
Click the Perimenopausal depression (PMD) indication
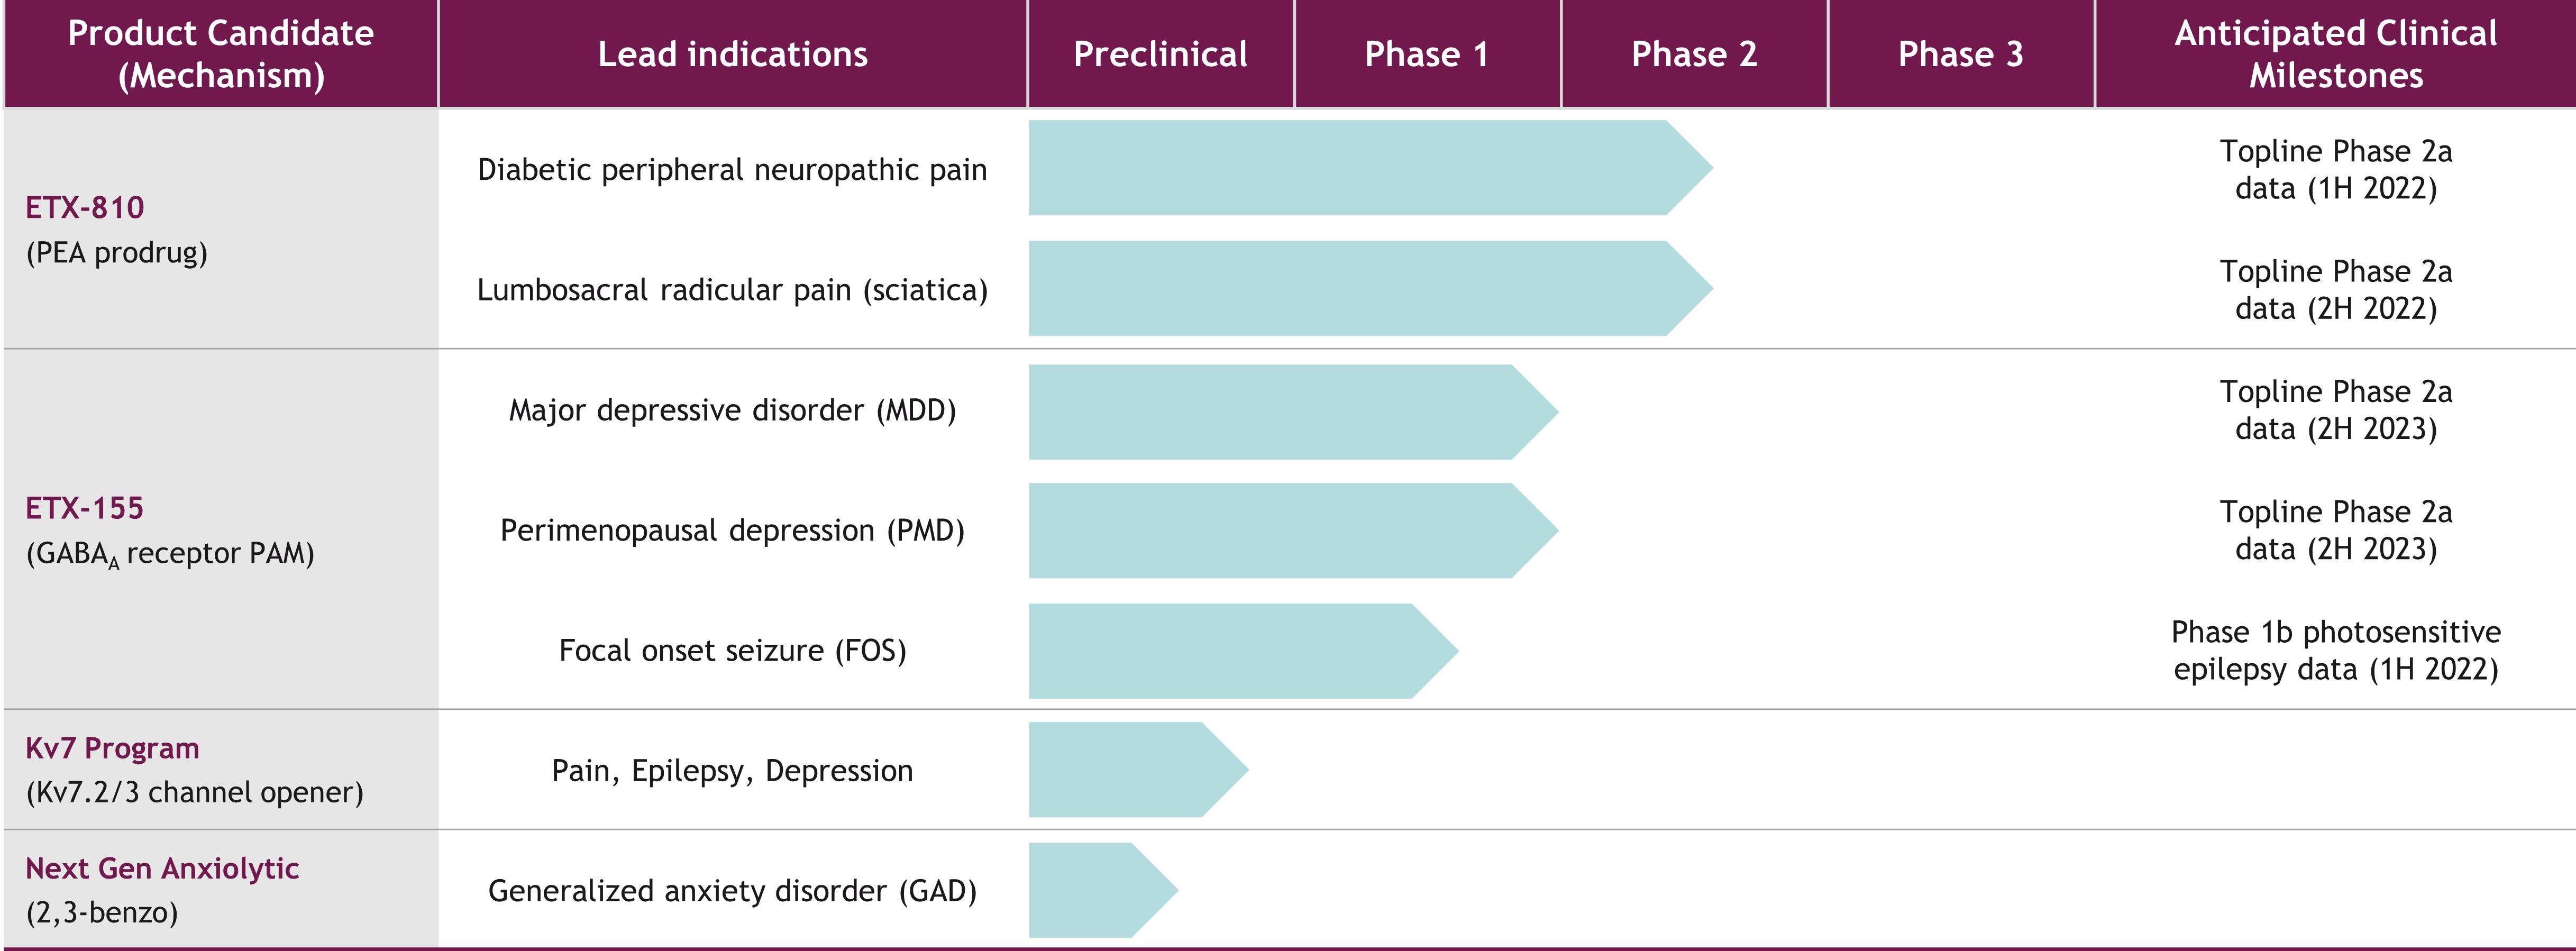coord(732,531)
